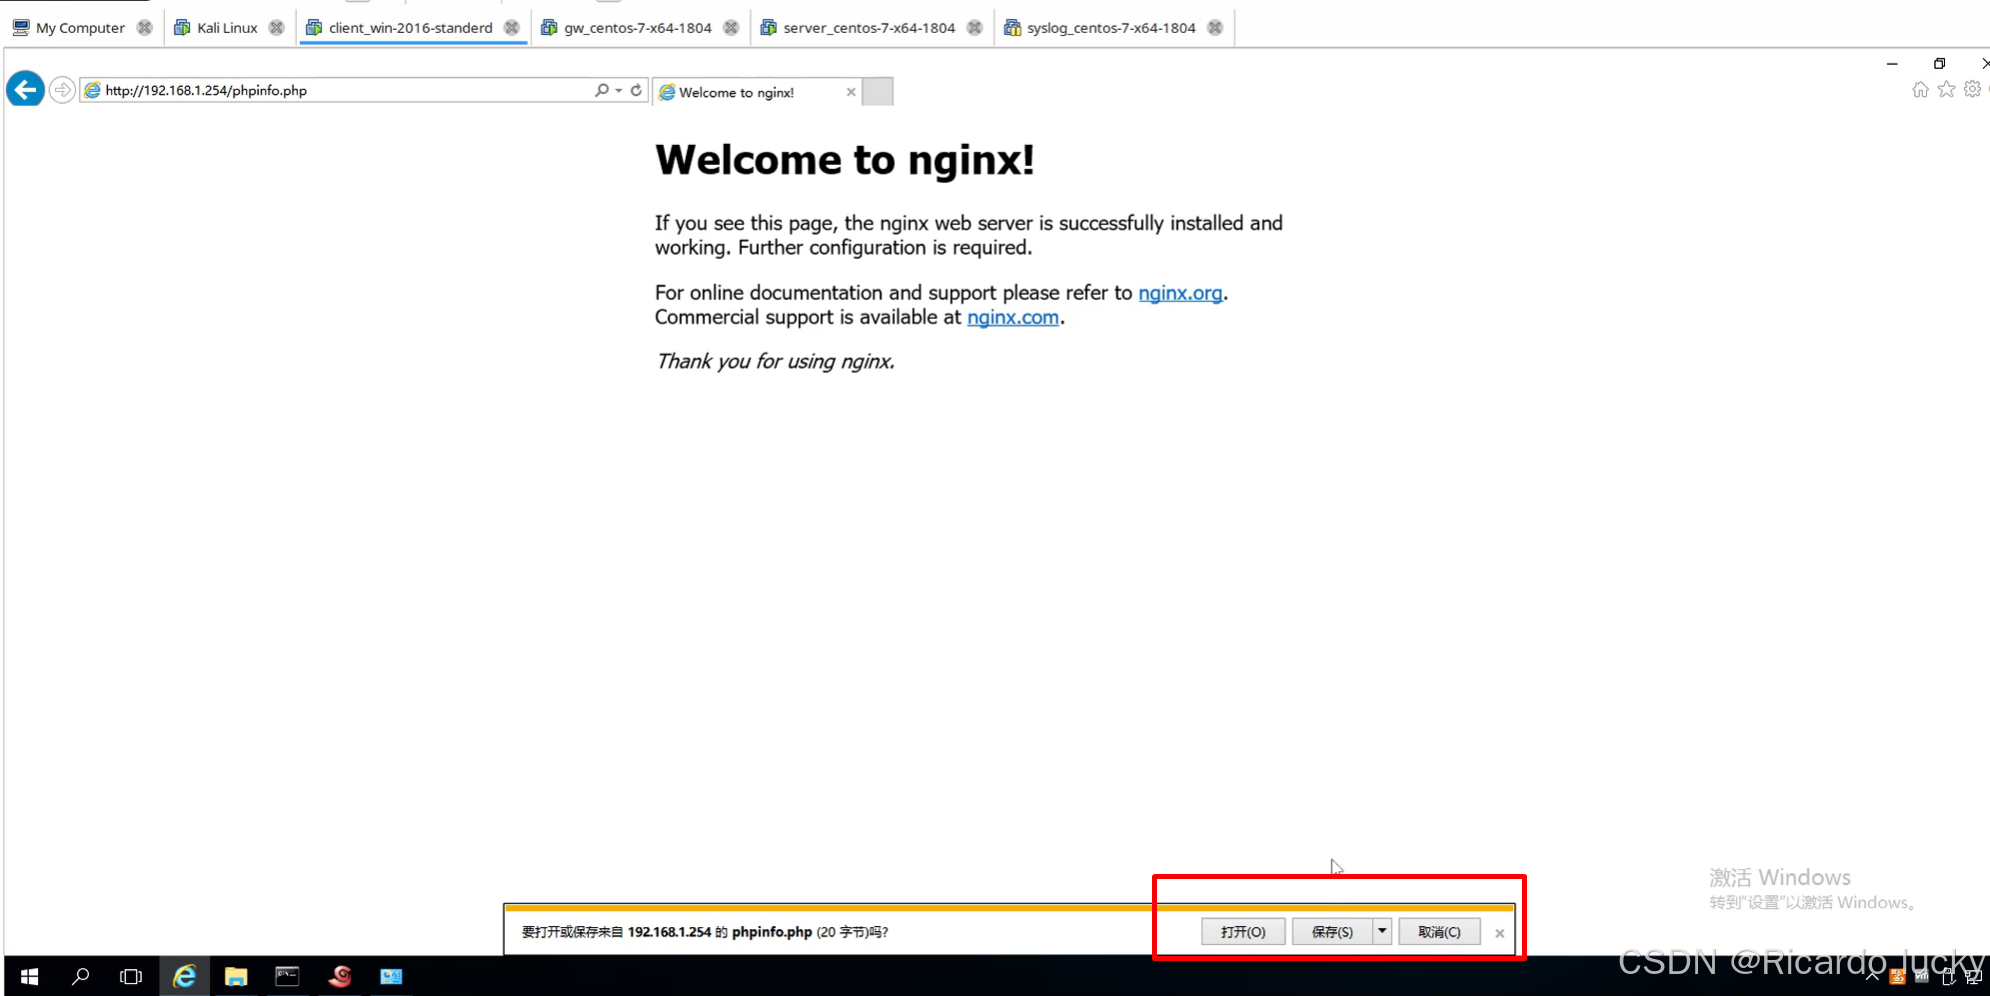Expand the 保存(S) save options dropdown arrow
The width and height of the screenshot is (1990, 996).
click(x=1382, y=932)
